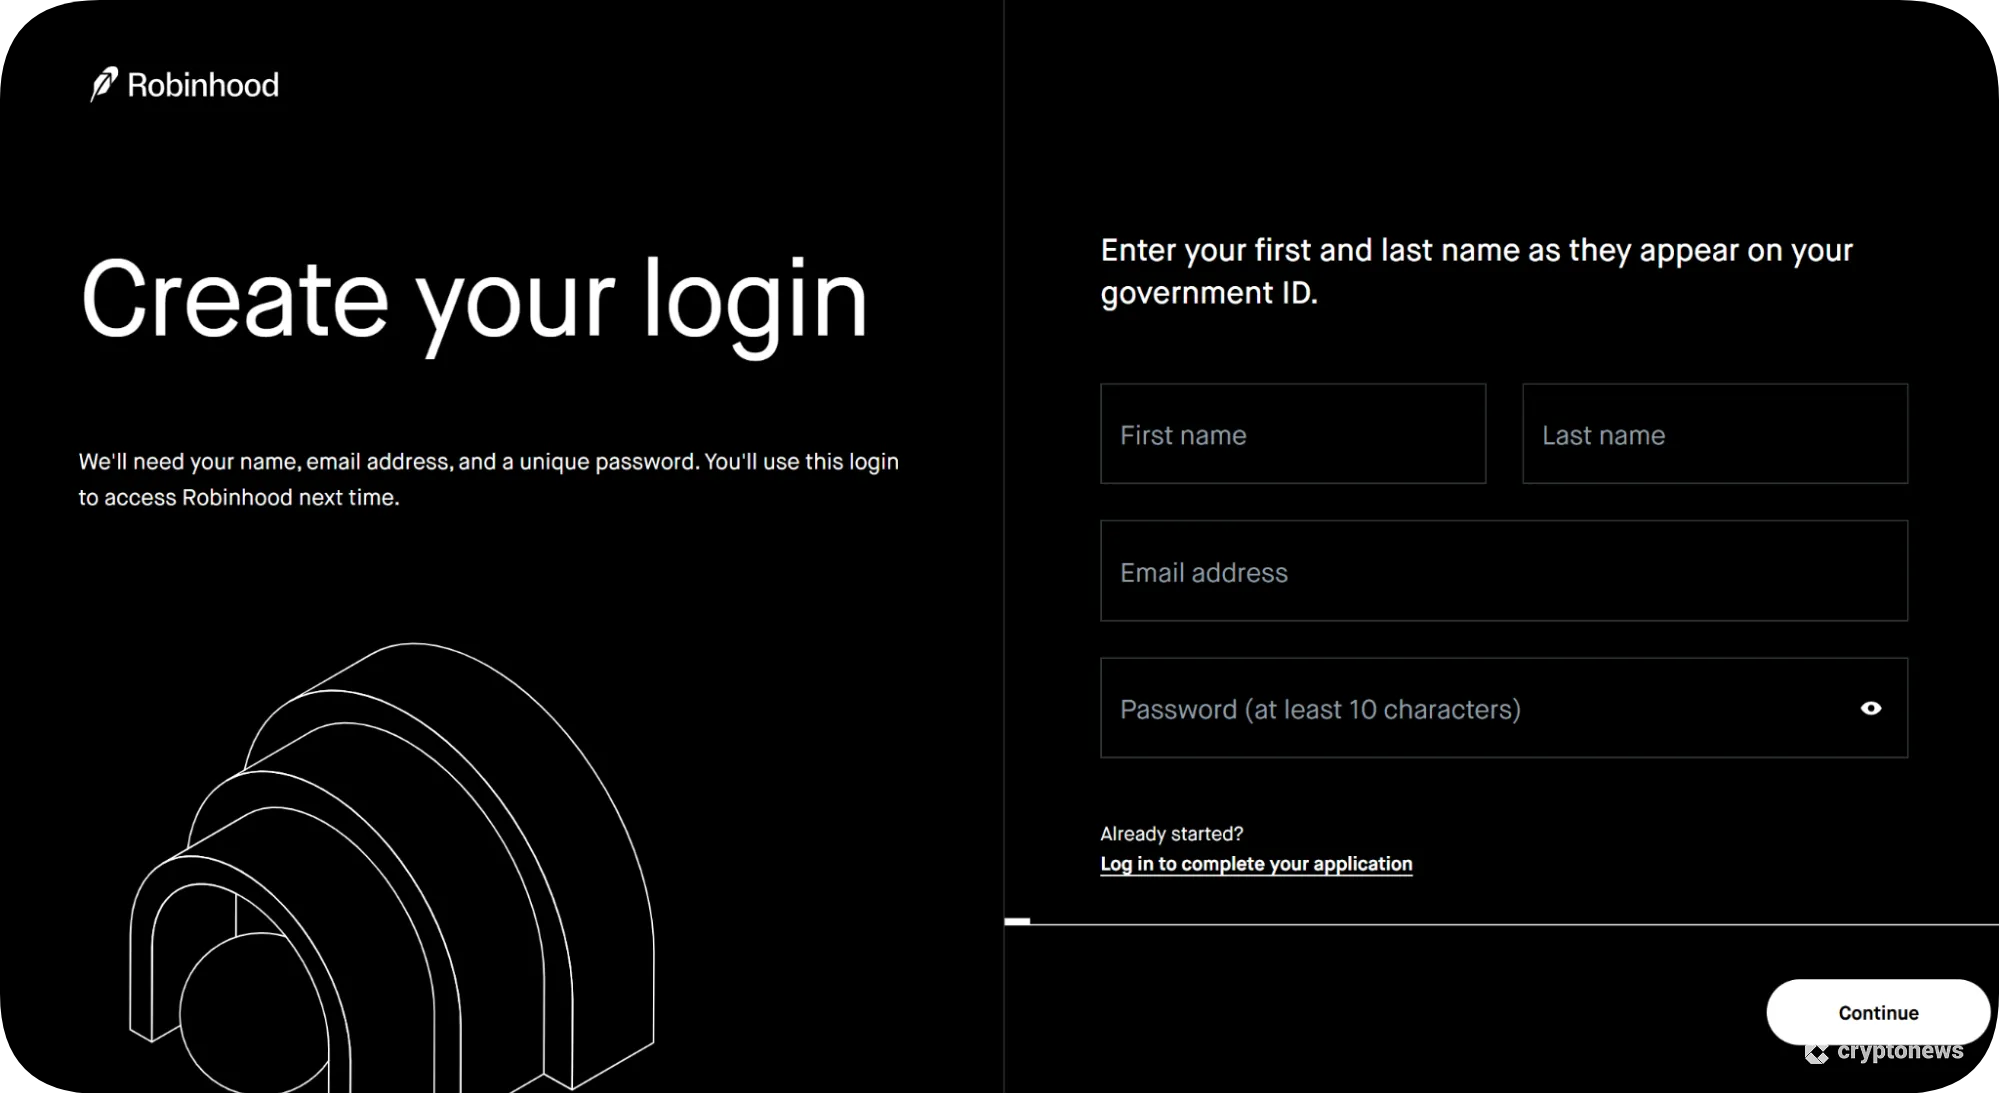Screen dimensions: 1999x1094
Task: Click the thin divider mark below the form
Action: [x=1016, y=920]
